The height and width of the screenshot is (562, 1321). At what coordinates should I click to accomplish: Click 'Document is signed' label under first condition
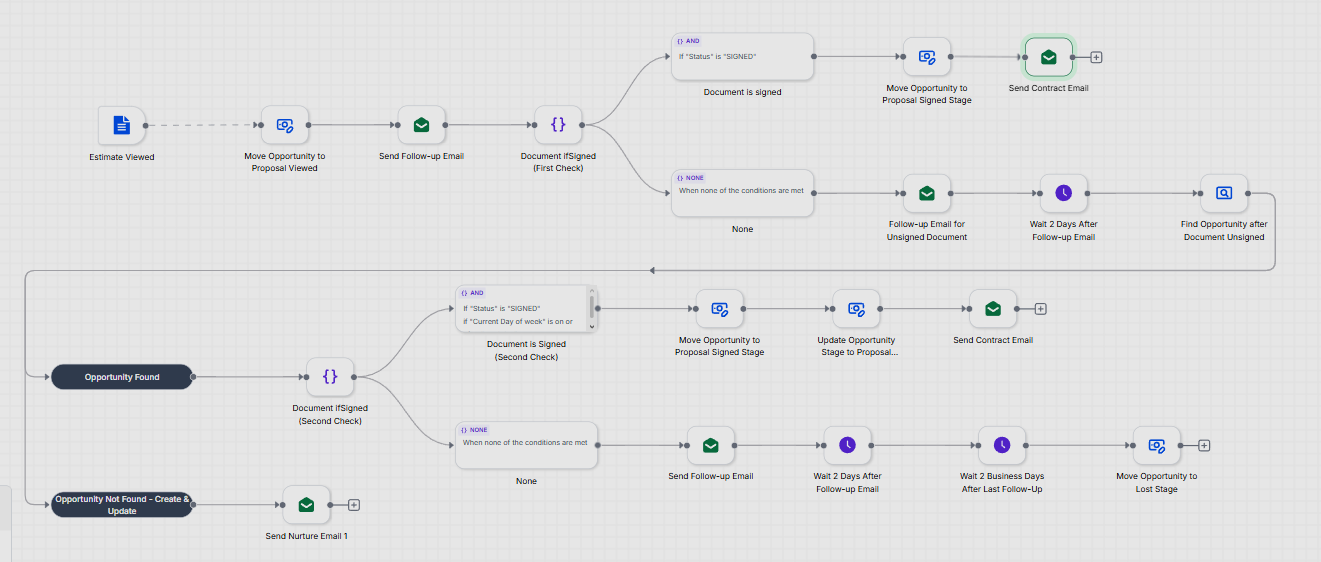(x=742, y=92)
